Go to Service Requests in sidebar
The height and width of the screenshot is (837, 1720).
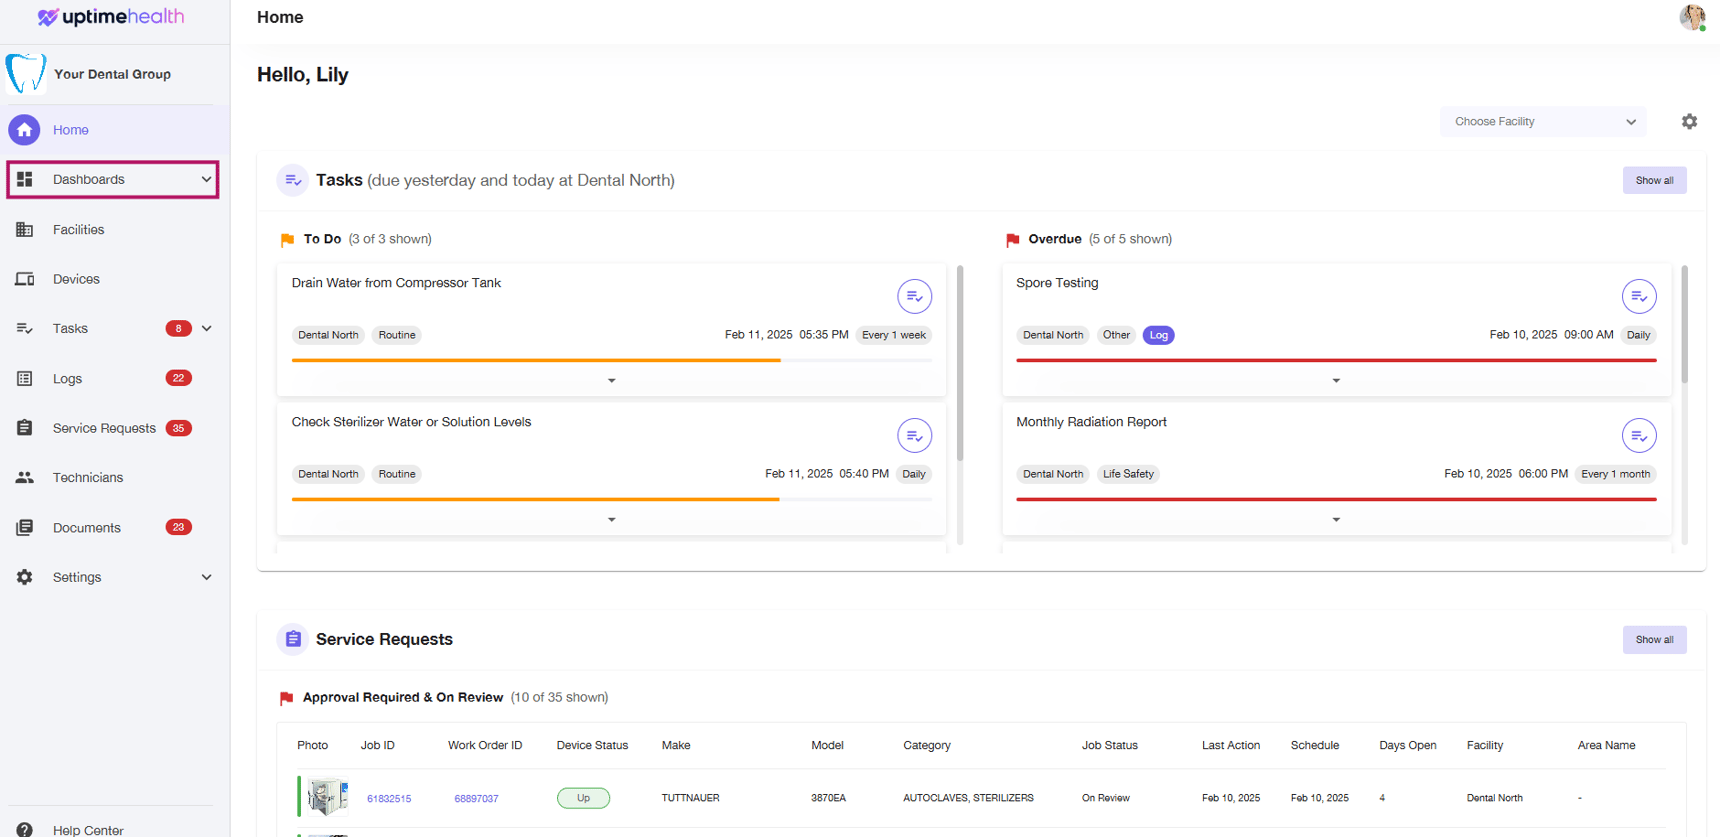click(x=104, y=428)
